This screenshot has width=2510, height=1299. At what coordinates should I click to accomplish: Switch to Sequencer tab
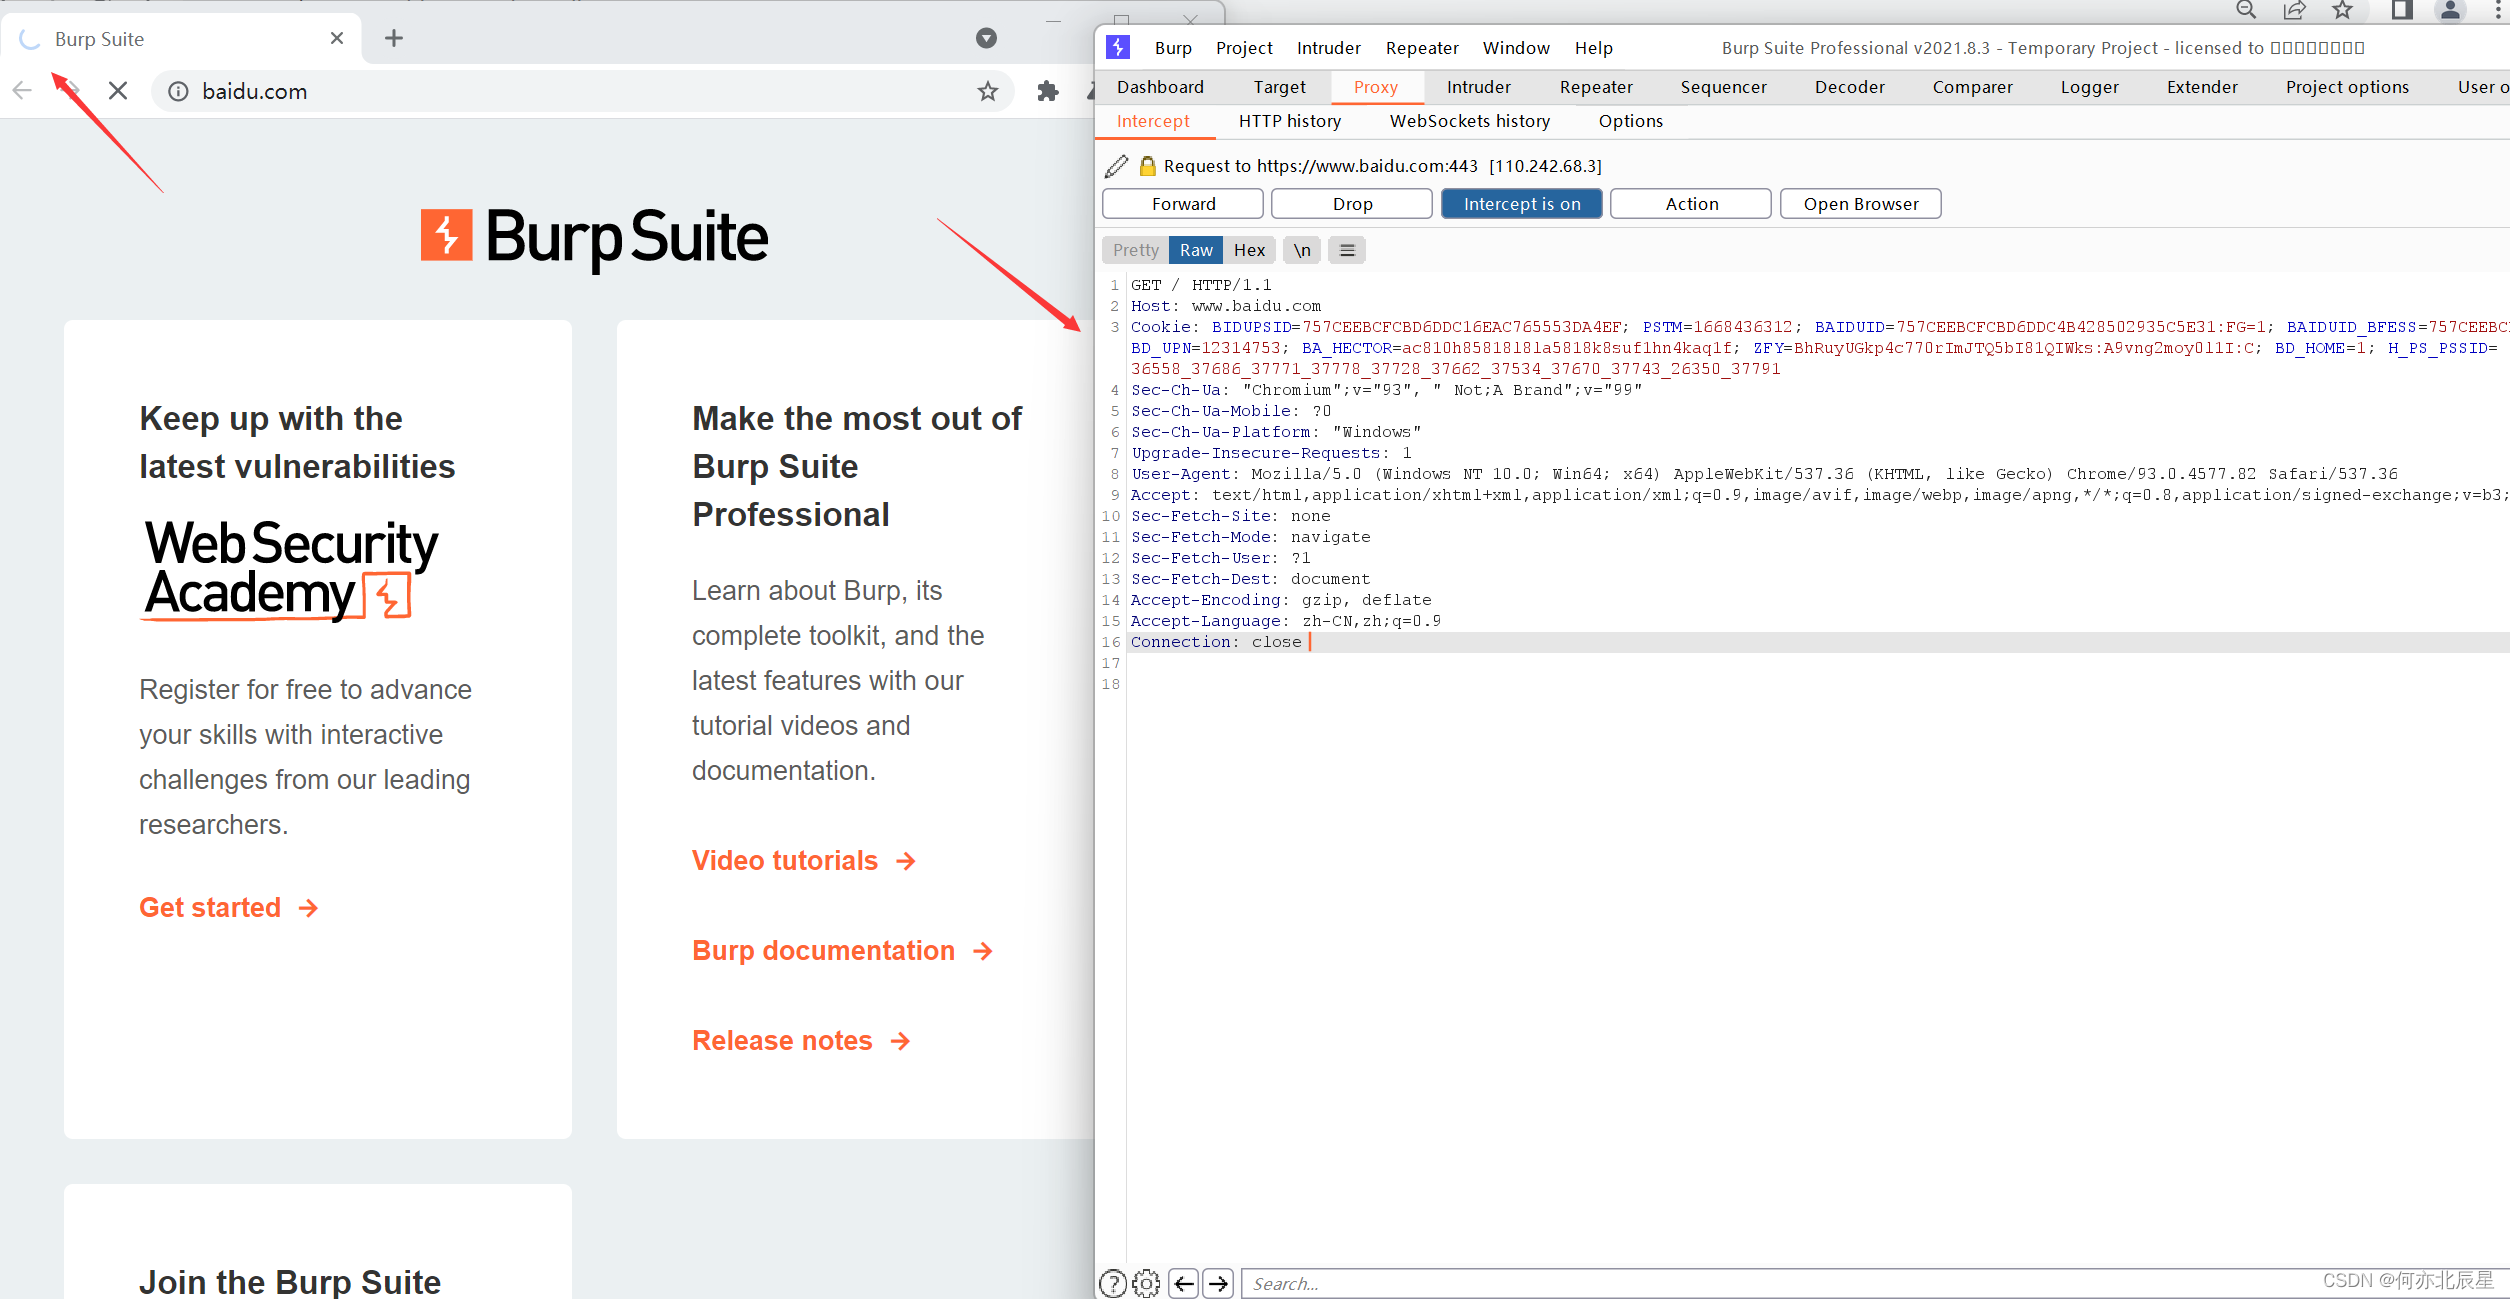1723,87
